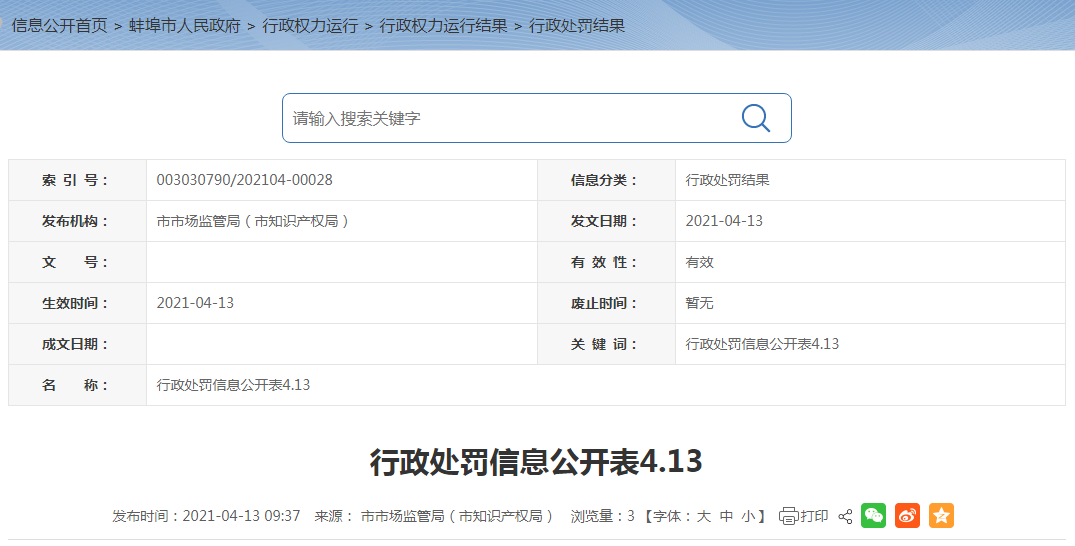Image resolution: width=1075 pixels, height=546 pixels.
Task: Focus the keyword search input field
Action: 510,118
